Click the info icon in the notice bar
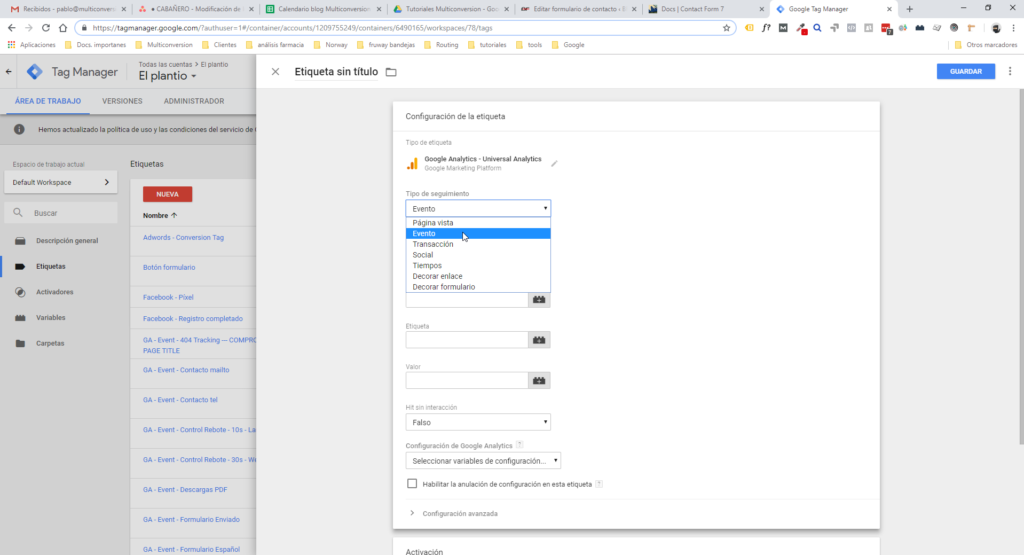 pyautogui.click(x=20, y=129)
